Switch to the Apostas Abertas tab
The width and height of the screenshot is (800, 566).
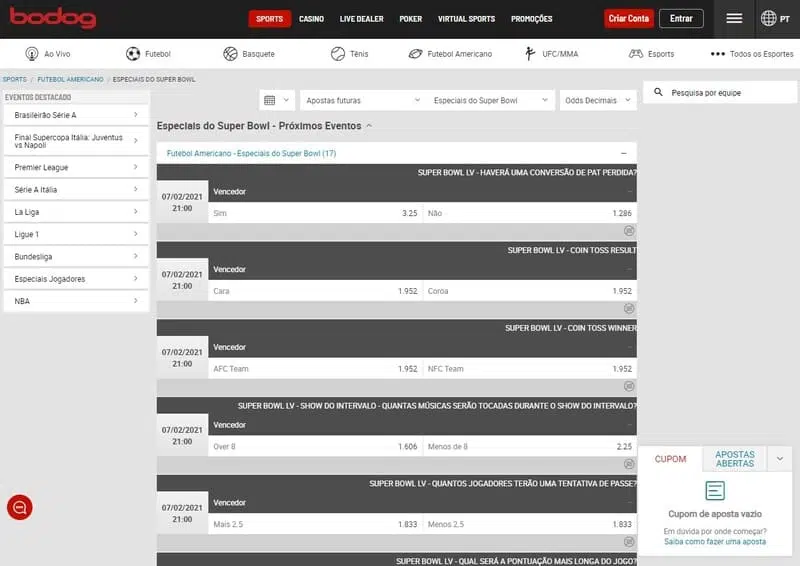(735, 459)
